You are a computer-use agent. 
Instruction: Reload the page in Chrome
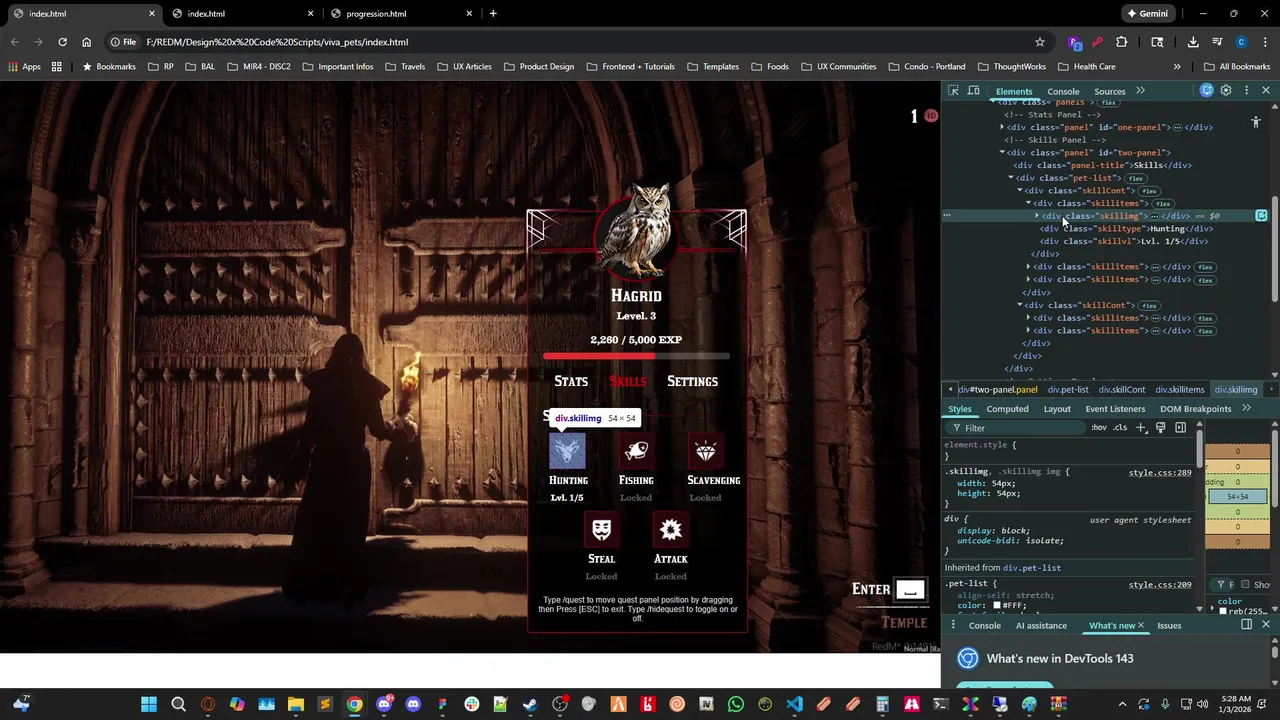pyautogui.click(x=62, y=42)
